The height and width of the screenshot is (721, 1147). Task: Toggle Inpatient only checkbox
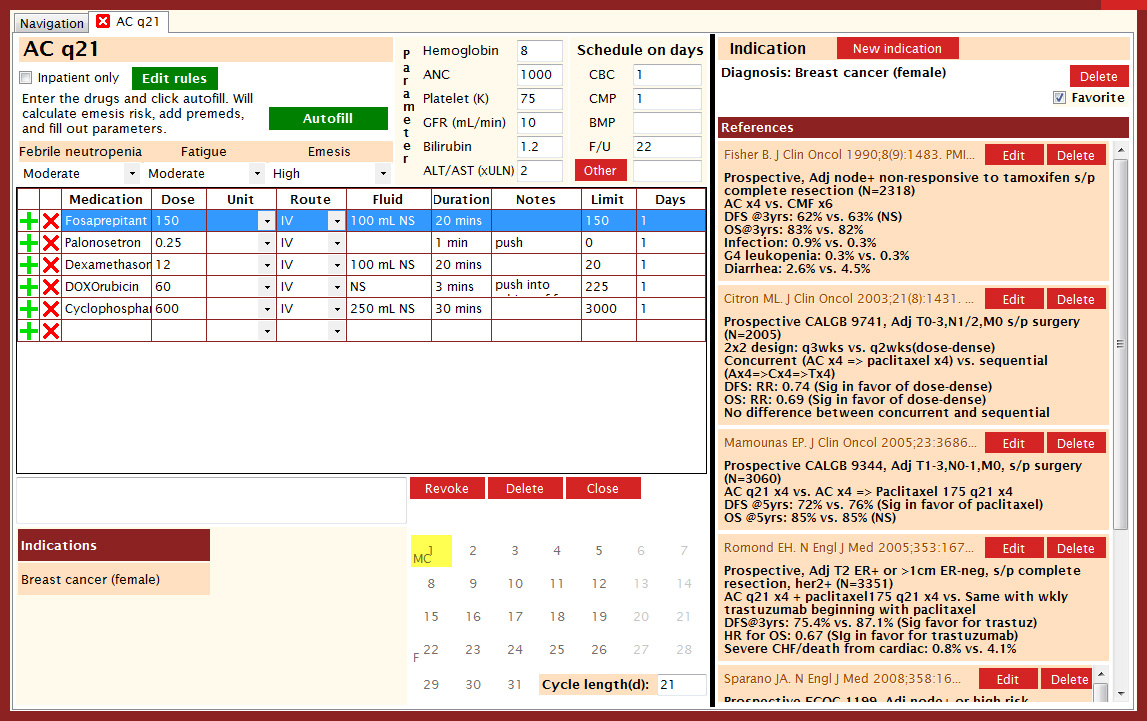(26, 78)
